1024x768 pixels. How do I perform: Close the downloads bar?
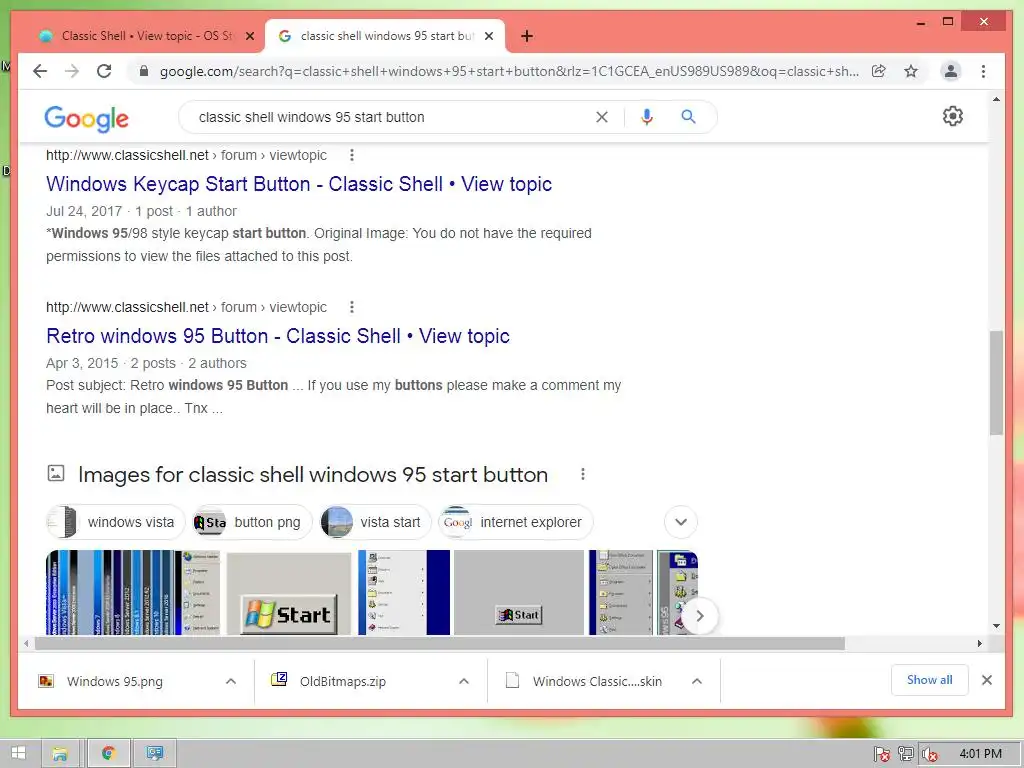coord(987,680)
